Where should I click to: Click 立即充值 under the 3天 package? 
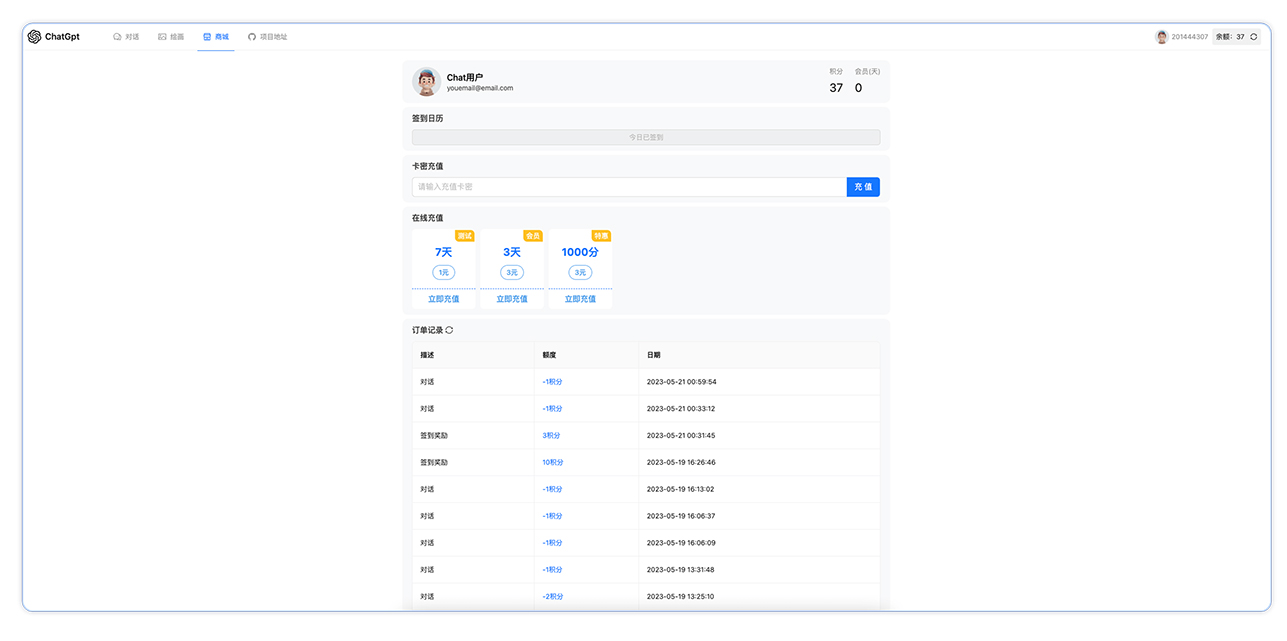point(512,298)
